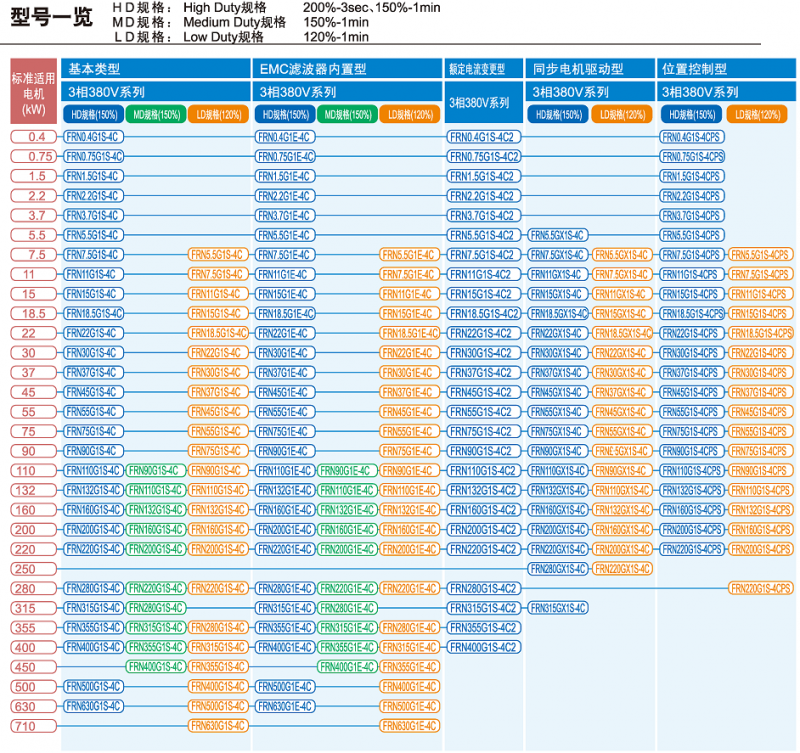Select model FRN500G1S-4C

coord(93,687)
